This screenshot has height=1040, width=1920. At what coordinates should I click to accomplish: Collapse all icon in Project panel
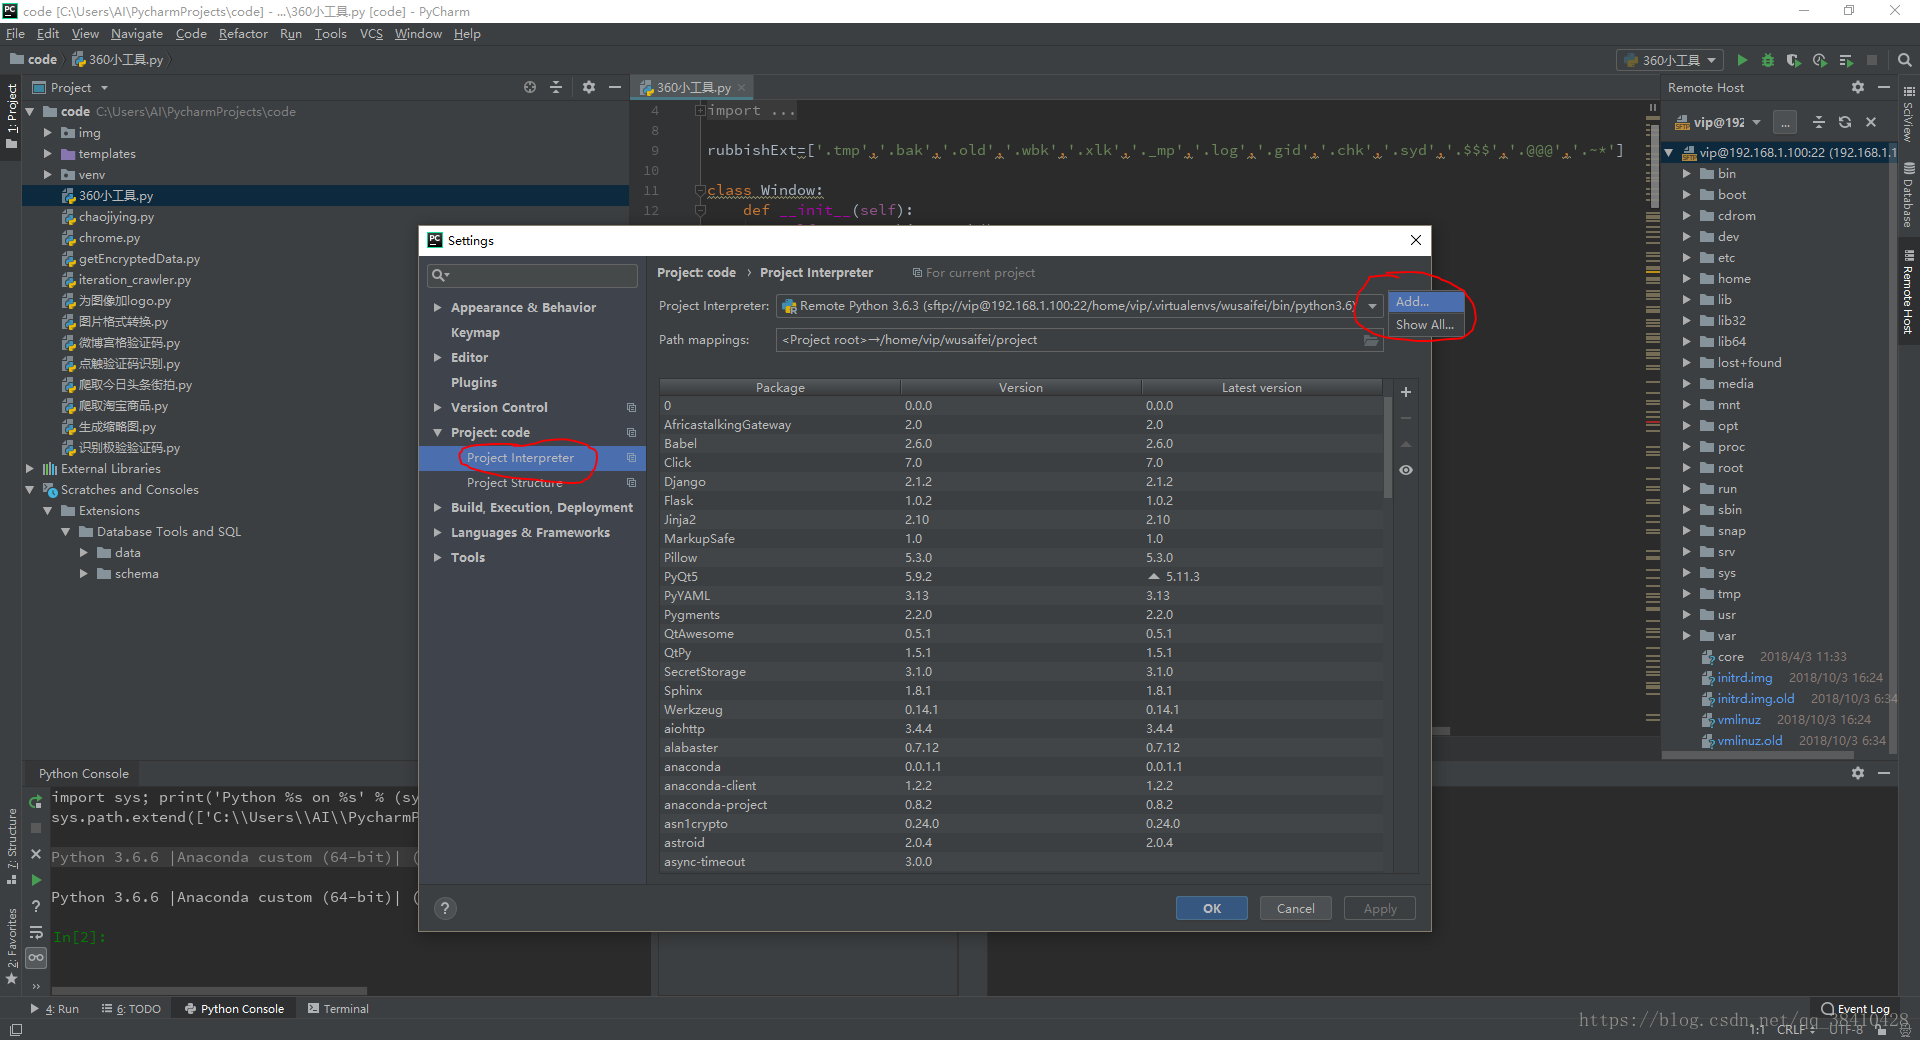556,87
